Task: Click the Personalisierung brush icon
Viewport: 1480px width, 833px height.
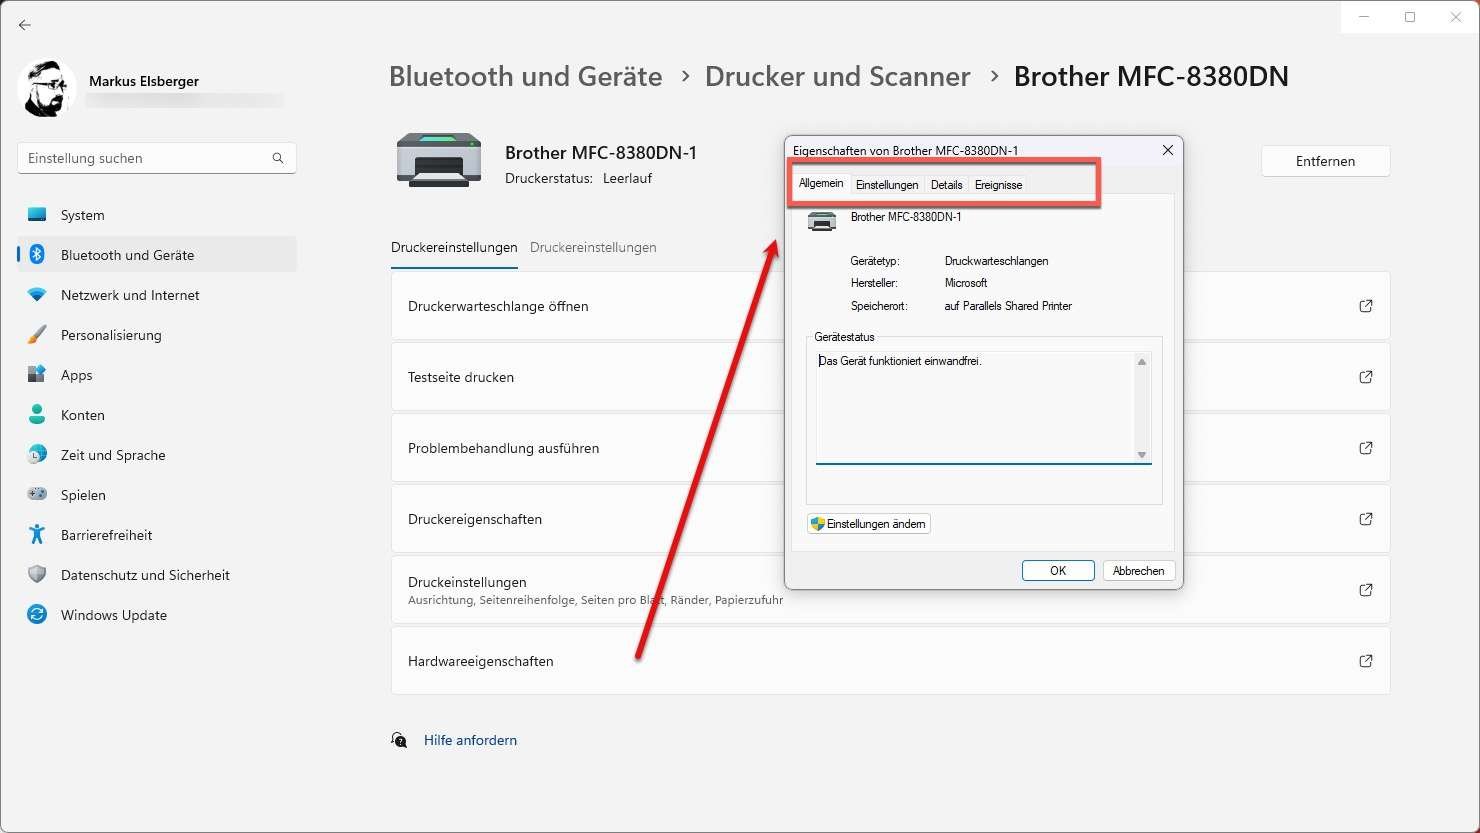Action: [37, 334]
